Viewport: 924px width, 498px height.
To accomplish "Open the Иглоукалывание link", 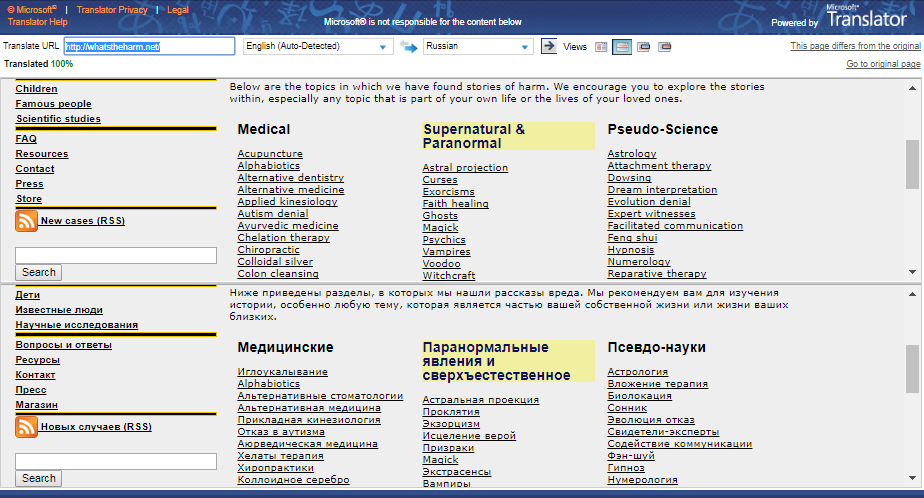I will point(282,372).
